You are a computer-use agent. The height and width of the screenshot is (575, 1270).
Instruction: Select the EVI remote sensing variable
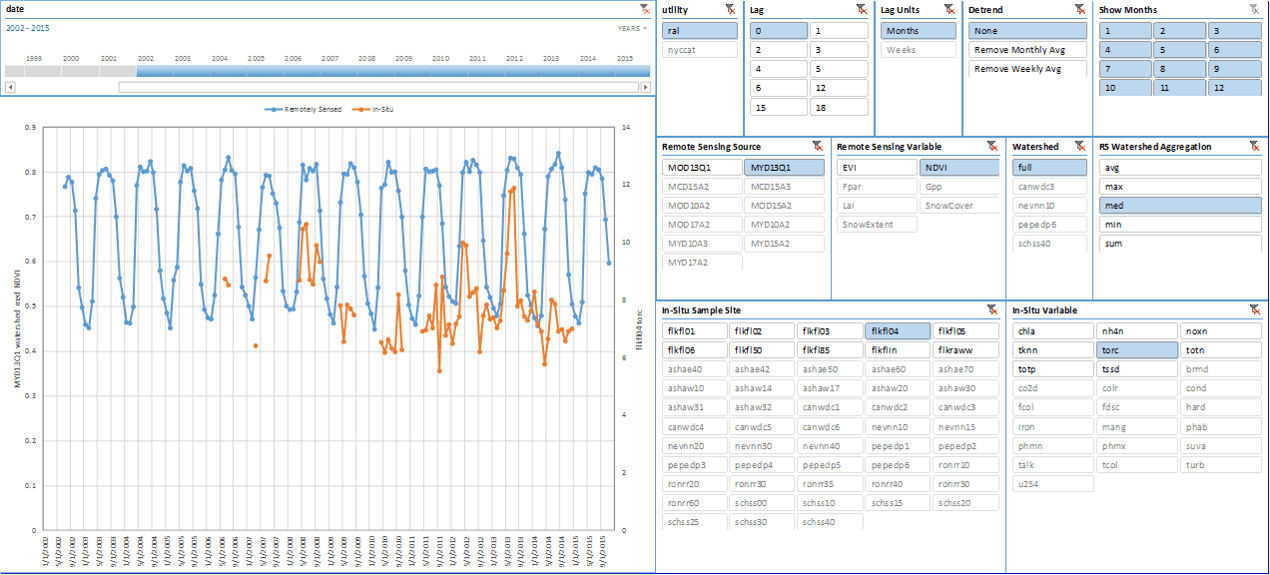tap(875, 168)
